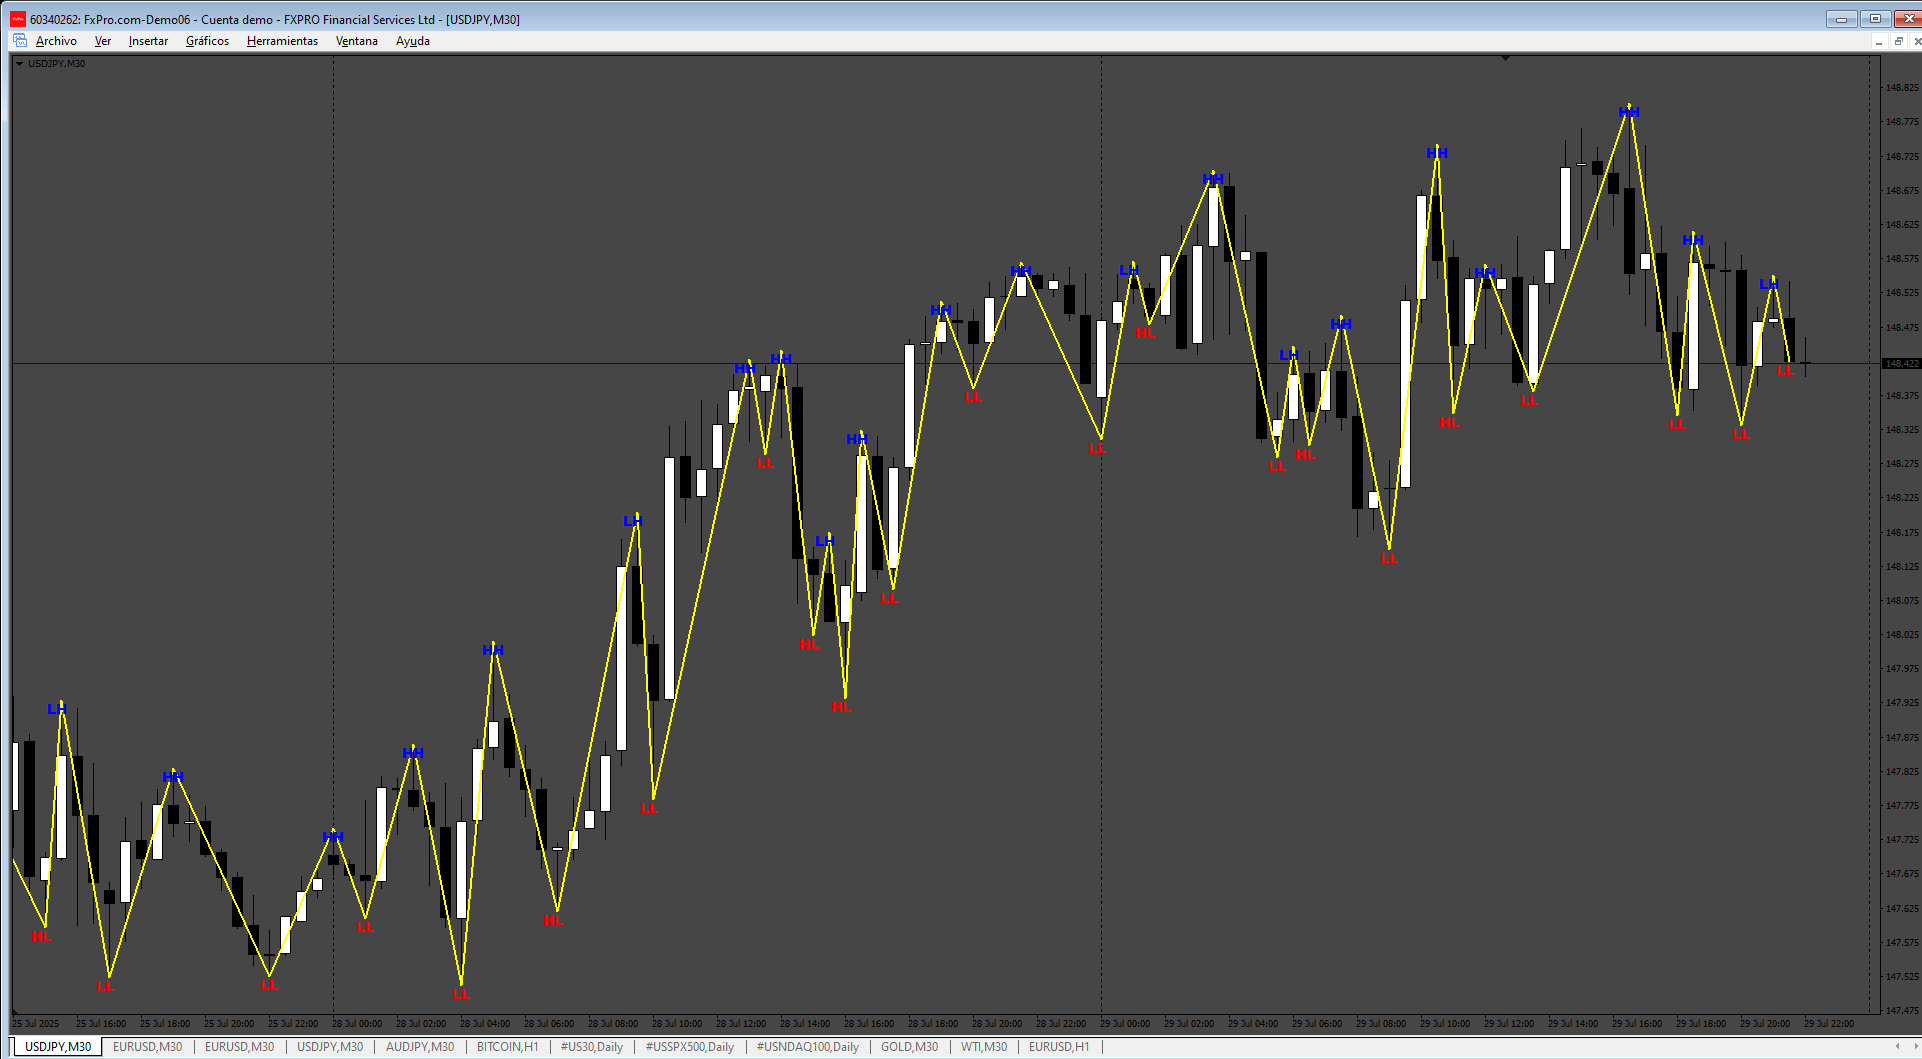The height and width of the screenshot is (1059, 1922).
Task: Select the active USDJPY,M30 chart tab
Action: [58, 1047]
